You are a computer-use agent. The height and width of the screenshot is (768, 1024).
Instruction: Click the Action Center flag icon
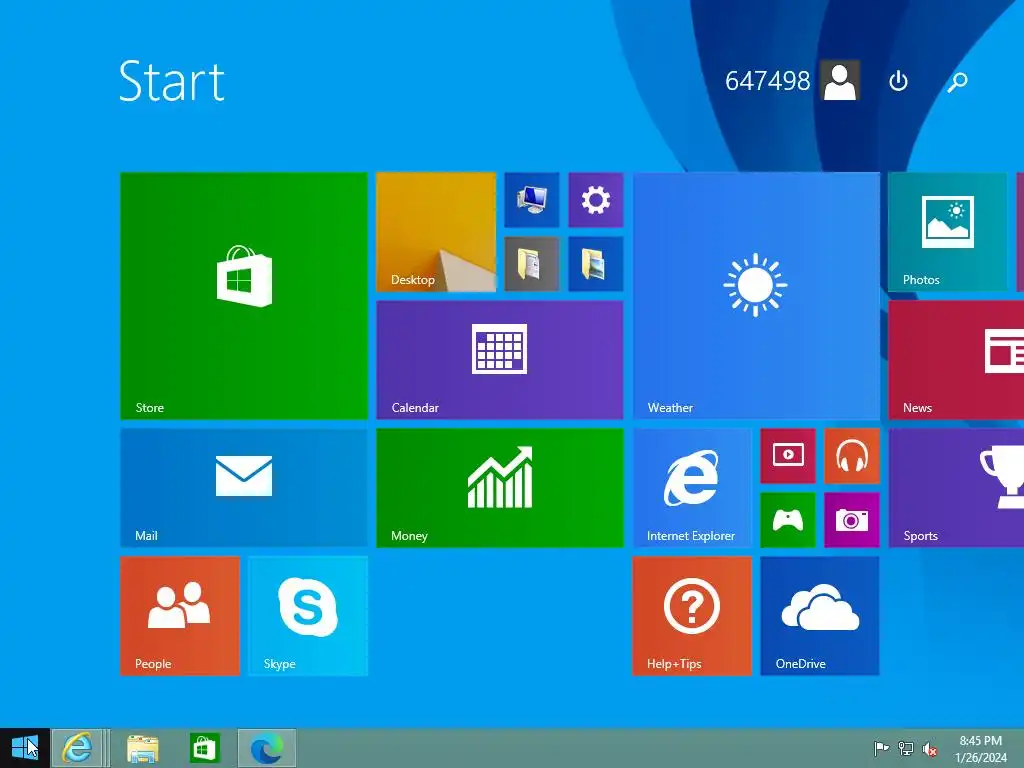point(881,748)
